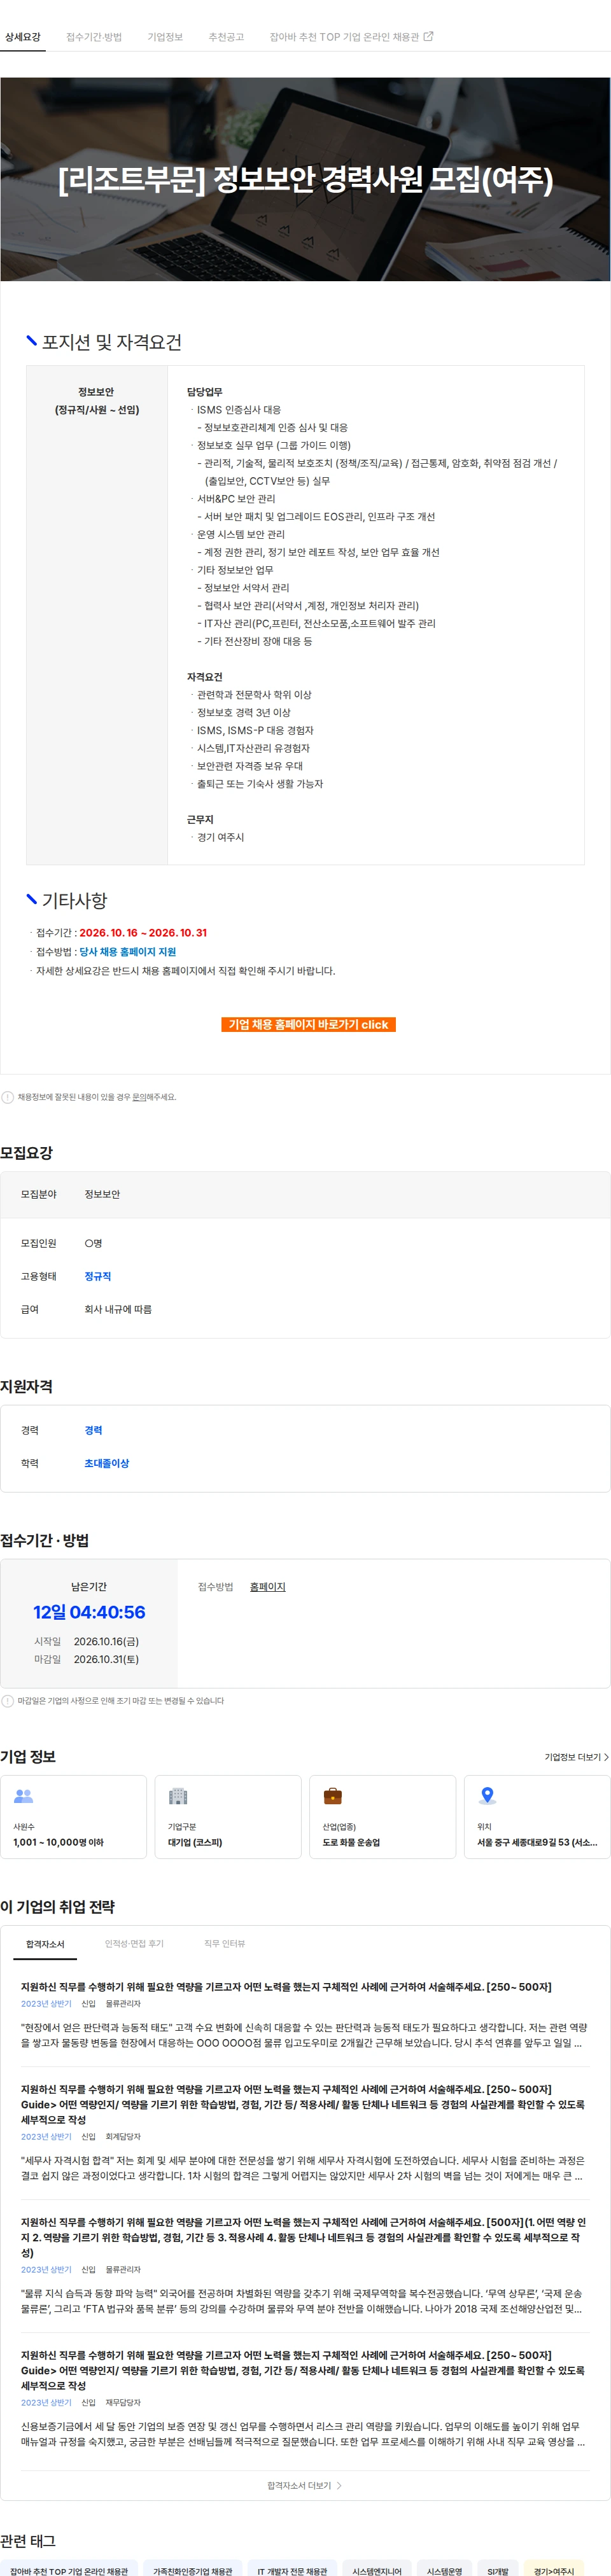This screenshot has width=611, height=2576.
Task: Switch to the 접수기간·방법 tab
Action: (x=94, y=37)
